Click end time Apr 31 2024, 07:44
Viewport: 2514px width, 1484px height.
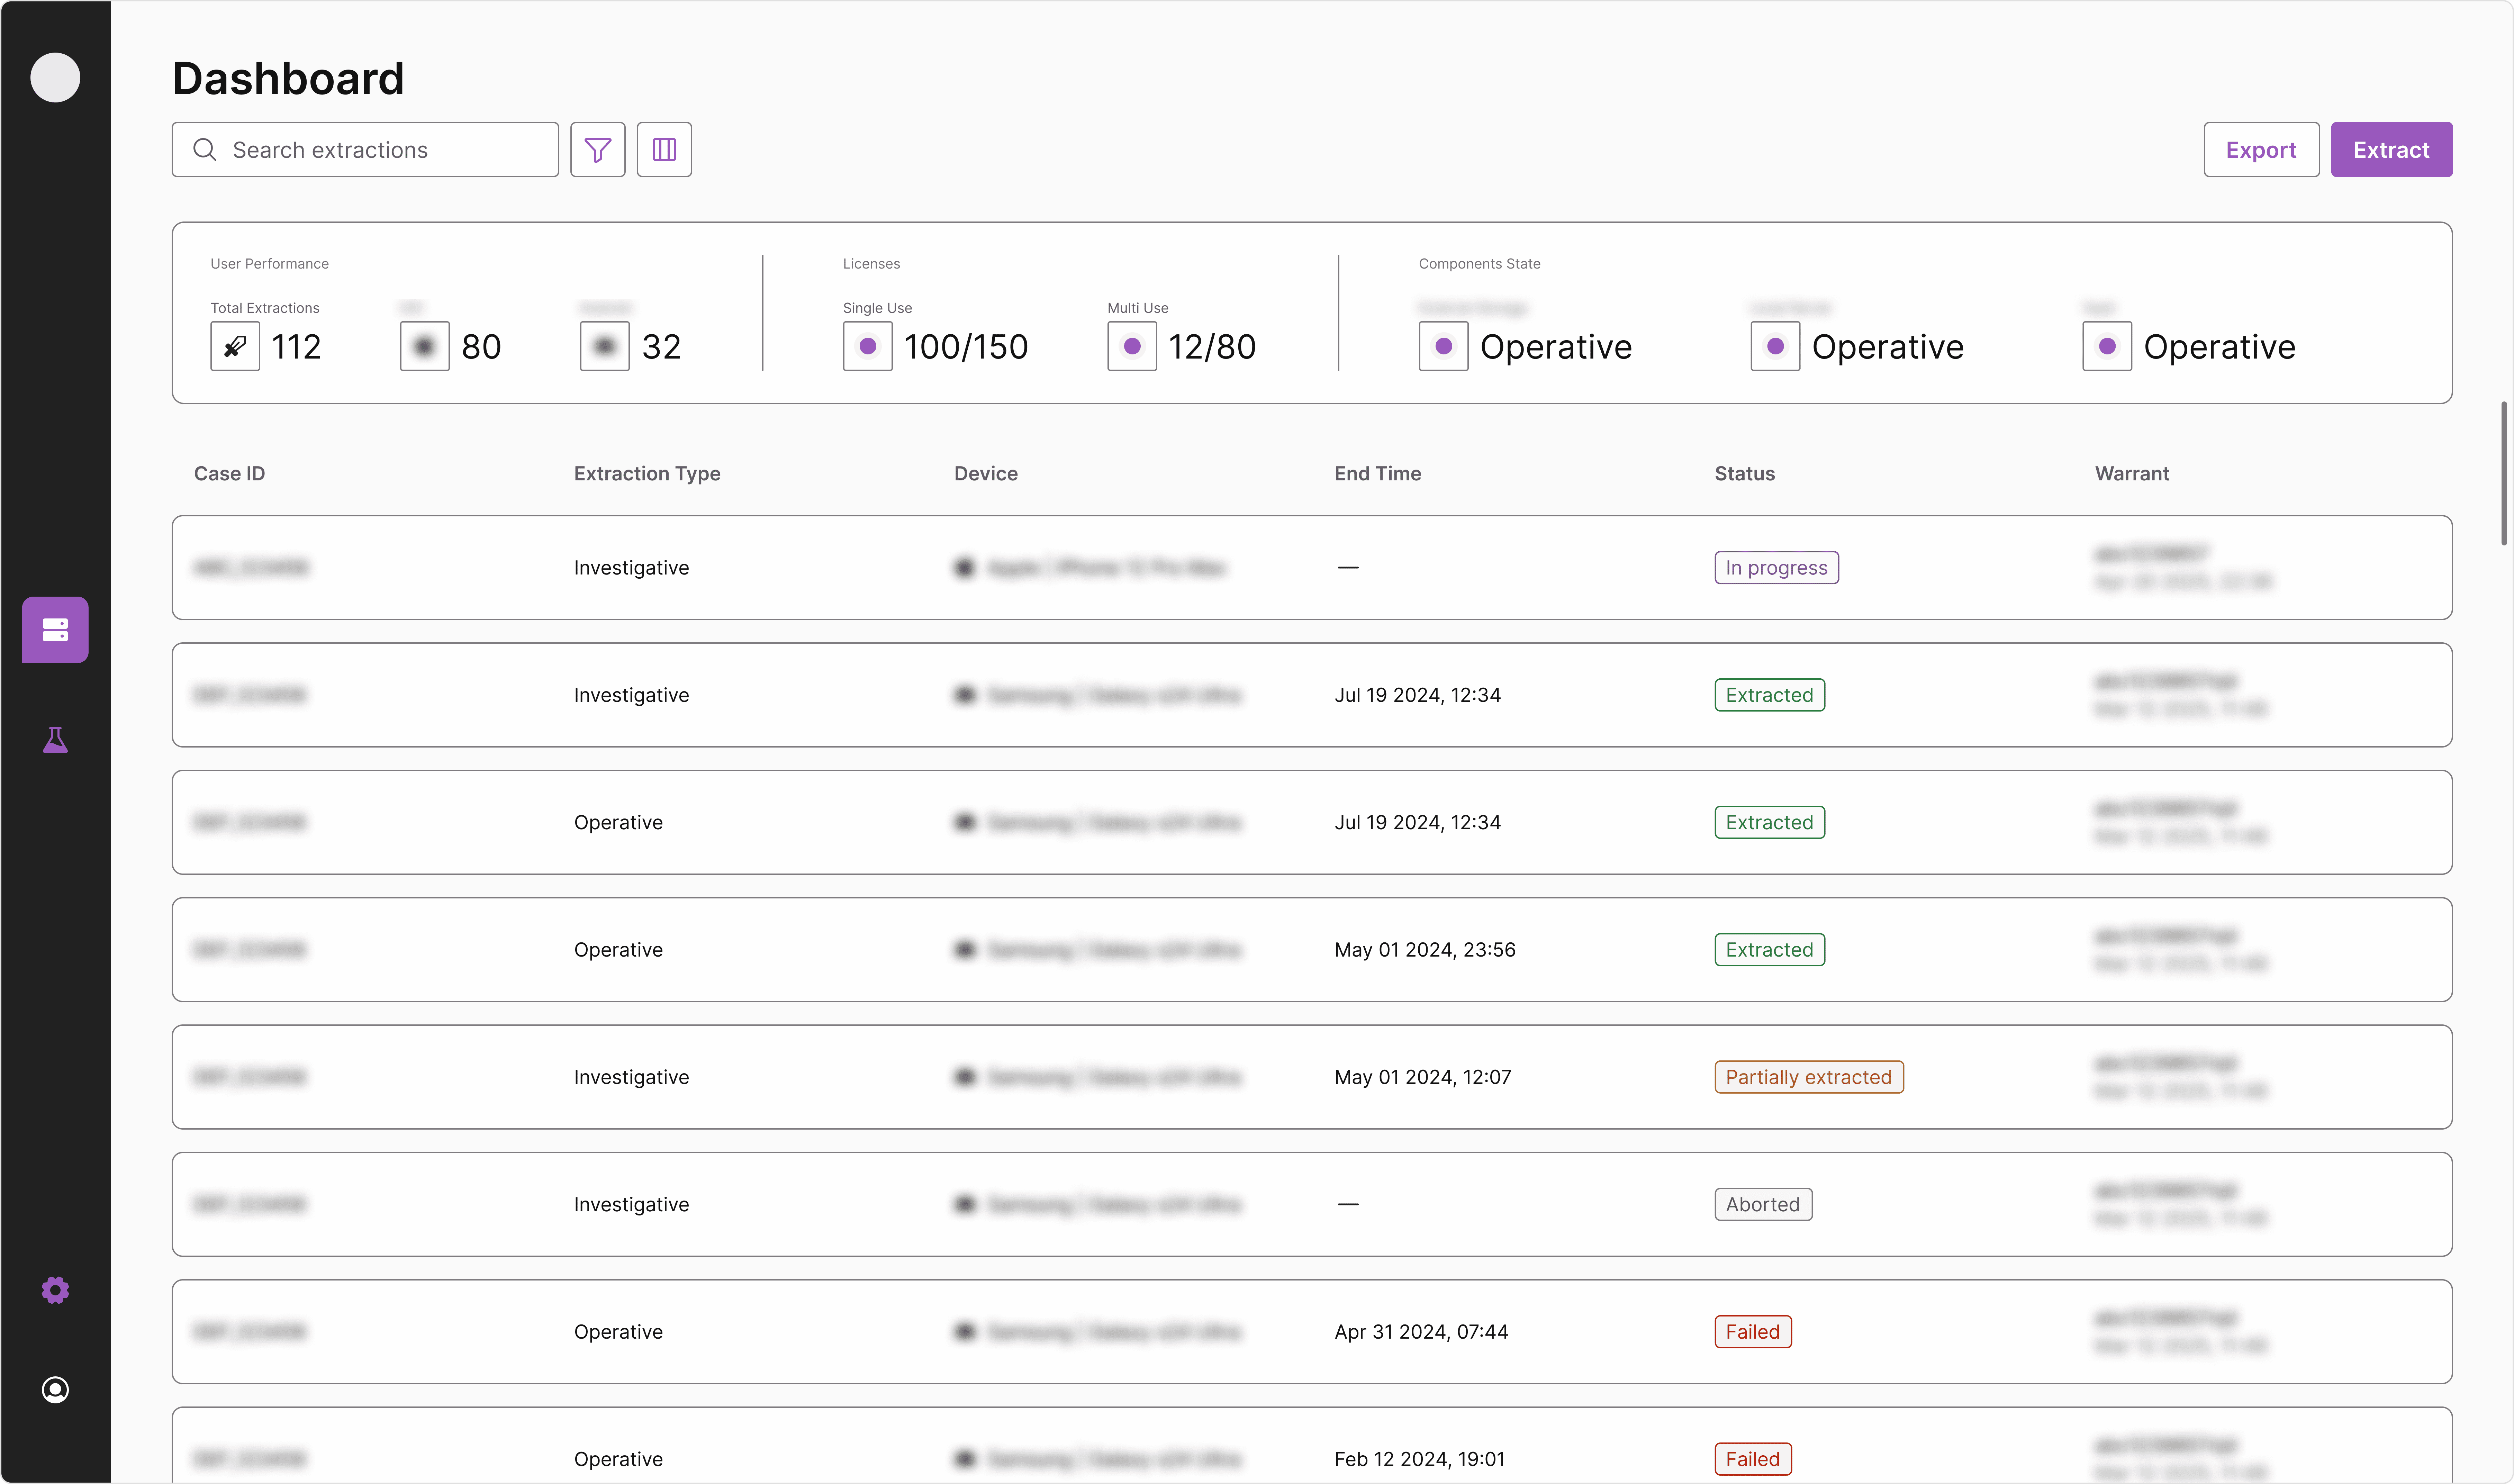(1421, 1332)
